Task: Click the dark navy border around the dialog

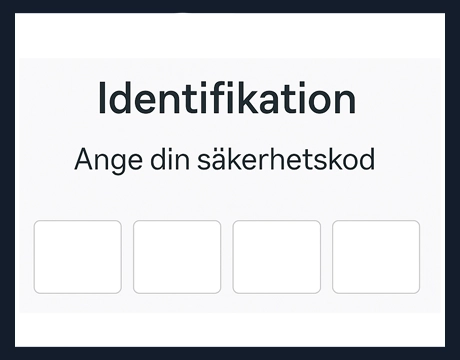Action: point(230,6)
